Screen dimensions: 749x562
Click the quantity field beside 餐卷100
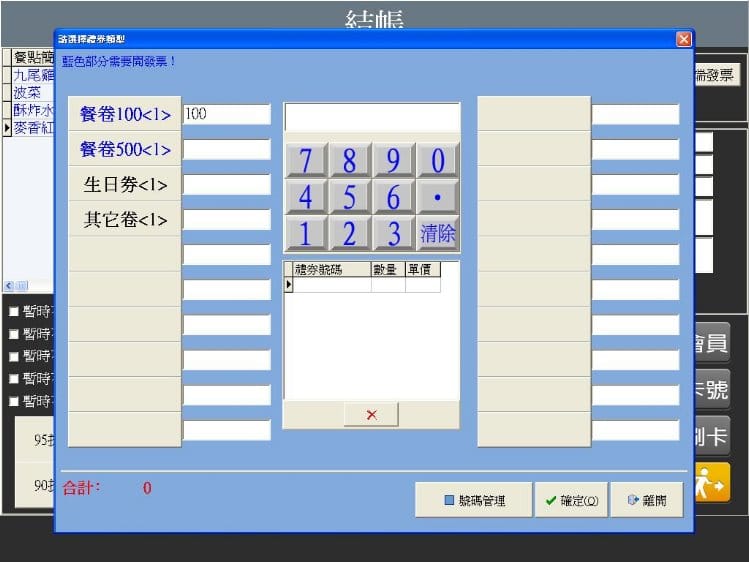(x=227, y=114)
